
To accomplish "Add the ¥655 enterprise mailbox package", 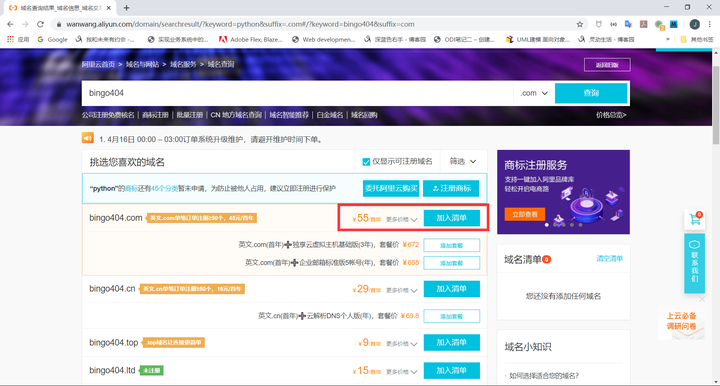I will [x=452, y=263].
